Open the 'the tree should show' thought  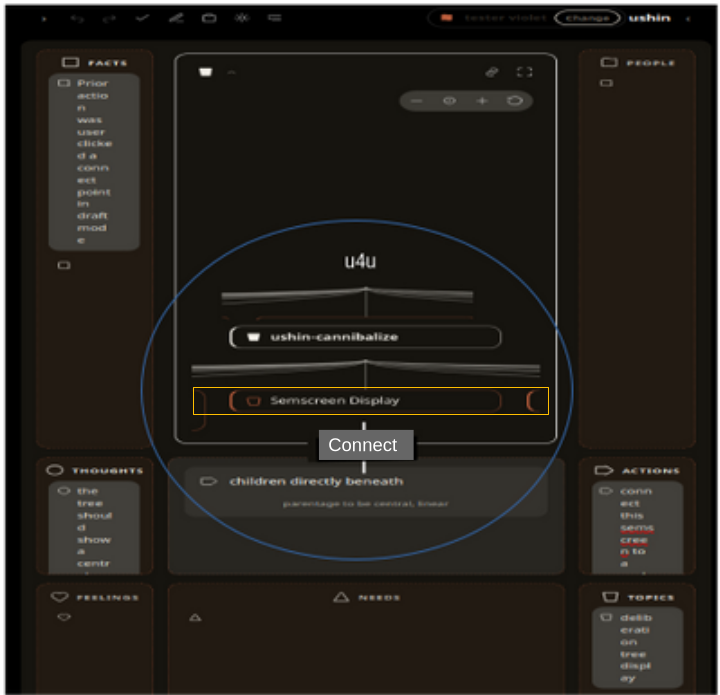pos(94,527)
